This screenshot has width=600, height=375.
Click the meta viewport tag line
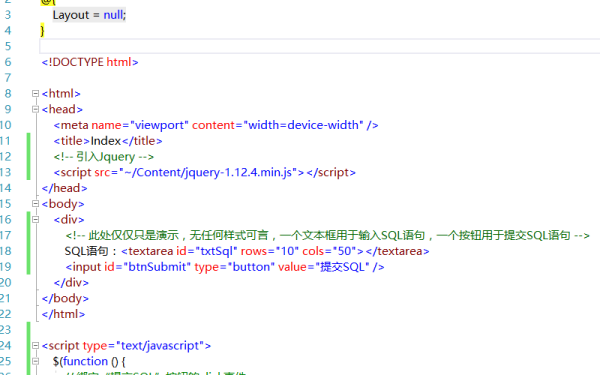(x=216, y=125)
